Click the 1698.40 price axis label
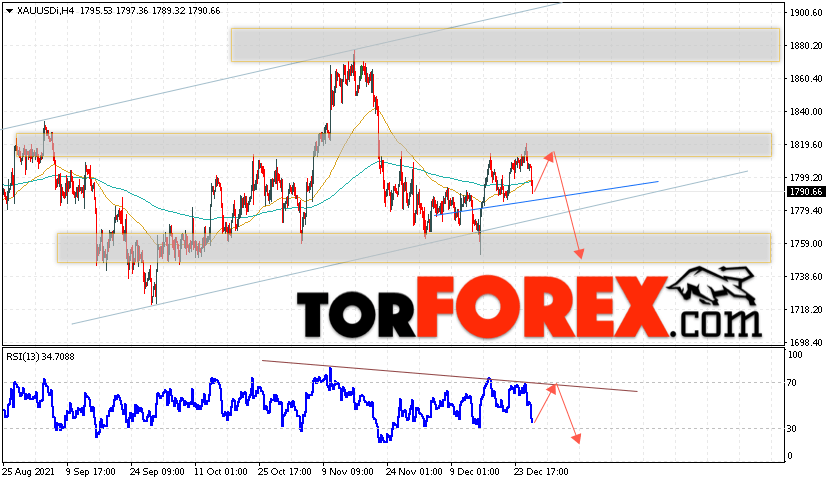This screenshot has width=830, height=483. point(805,343)
